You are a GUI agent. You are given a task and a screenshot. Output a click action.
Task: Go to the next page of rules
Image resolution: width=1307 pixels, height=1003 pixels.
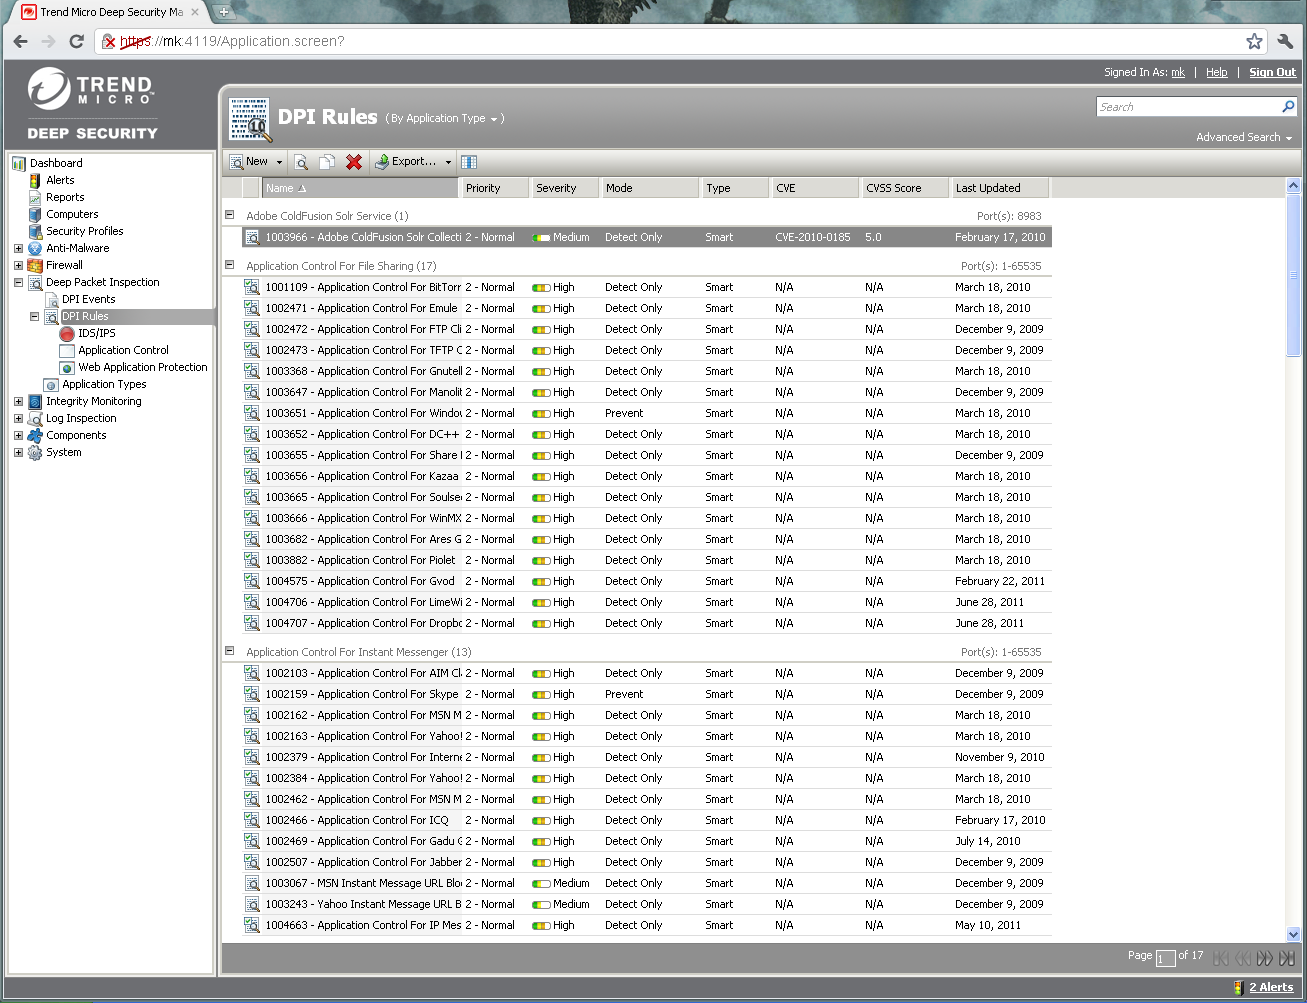tap(1265, 958)
